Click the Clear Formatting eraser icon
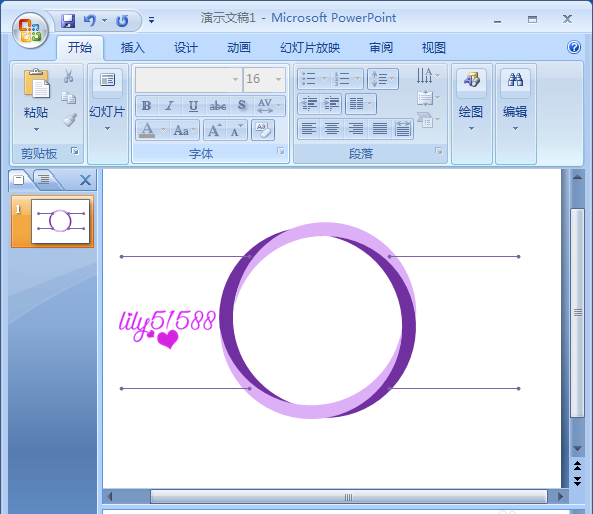 tap(263, 130)
